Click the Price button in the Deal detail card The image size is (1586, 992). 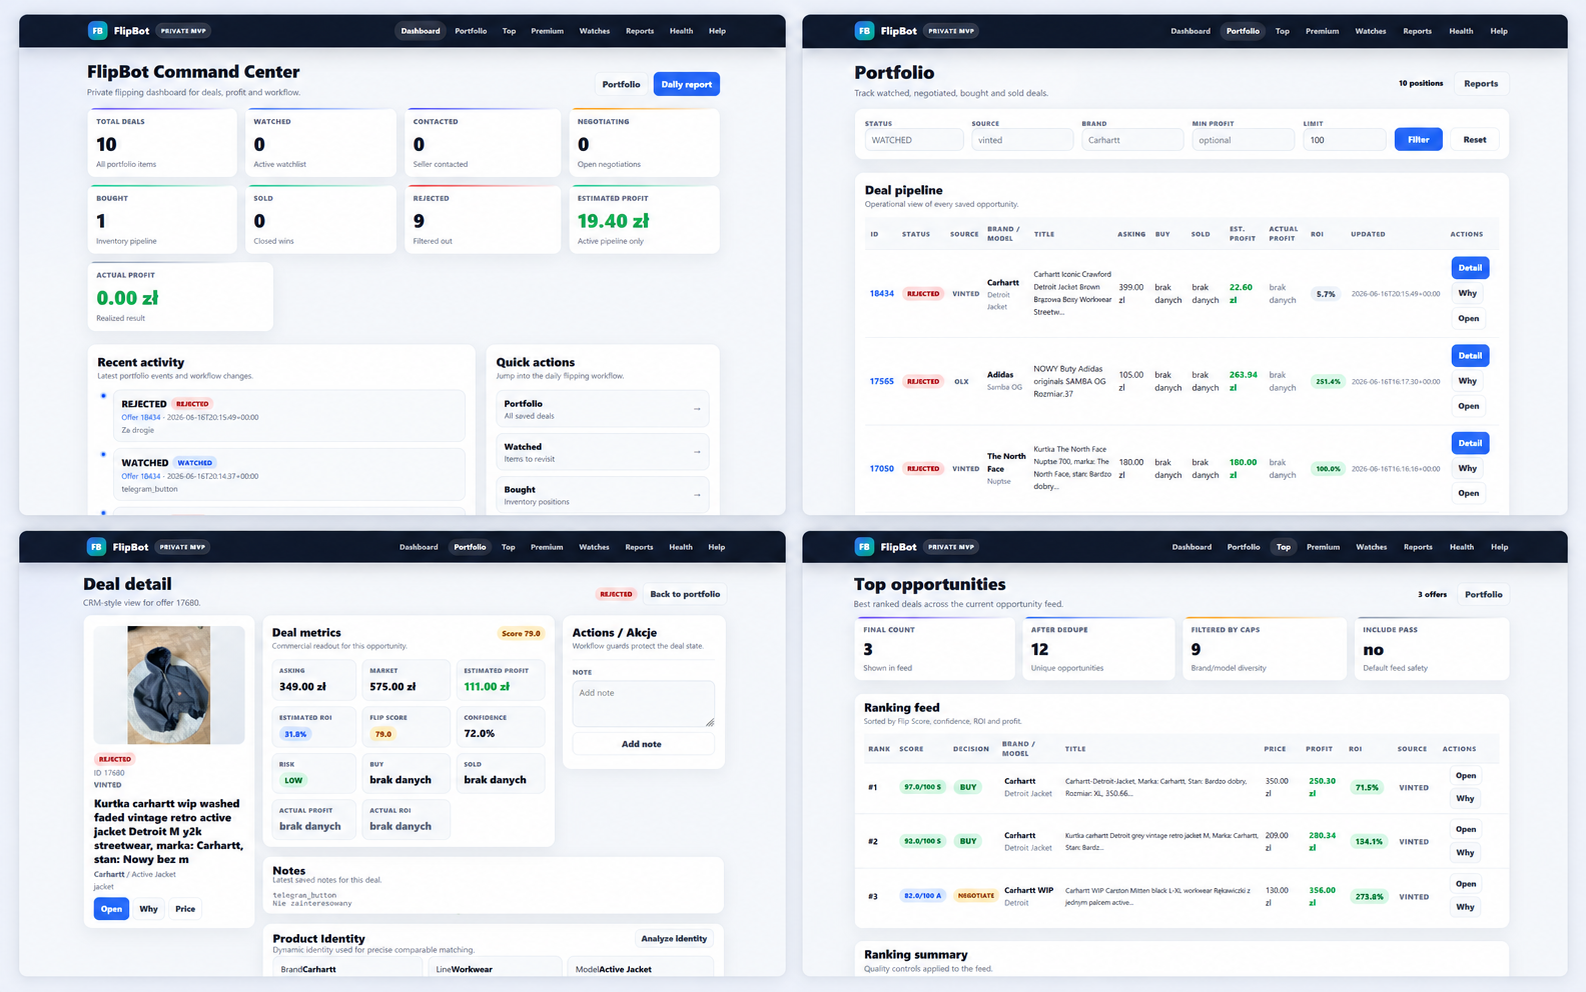[x=185, y=909]
